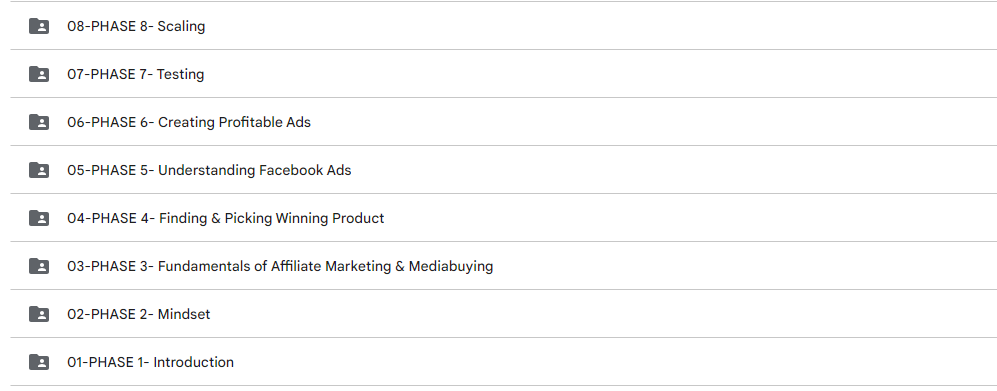Select the 01-PHASE 1- Introduction folder name

[150, 362]
